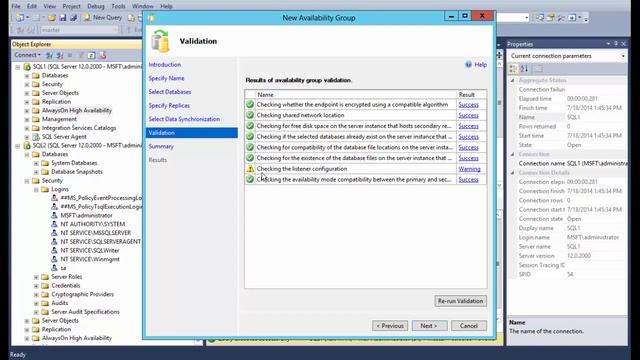Click the Categorized view icon in Properties
This screenshot has height=360, width=640.
513,69
